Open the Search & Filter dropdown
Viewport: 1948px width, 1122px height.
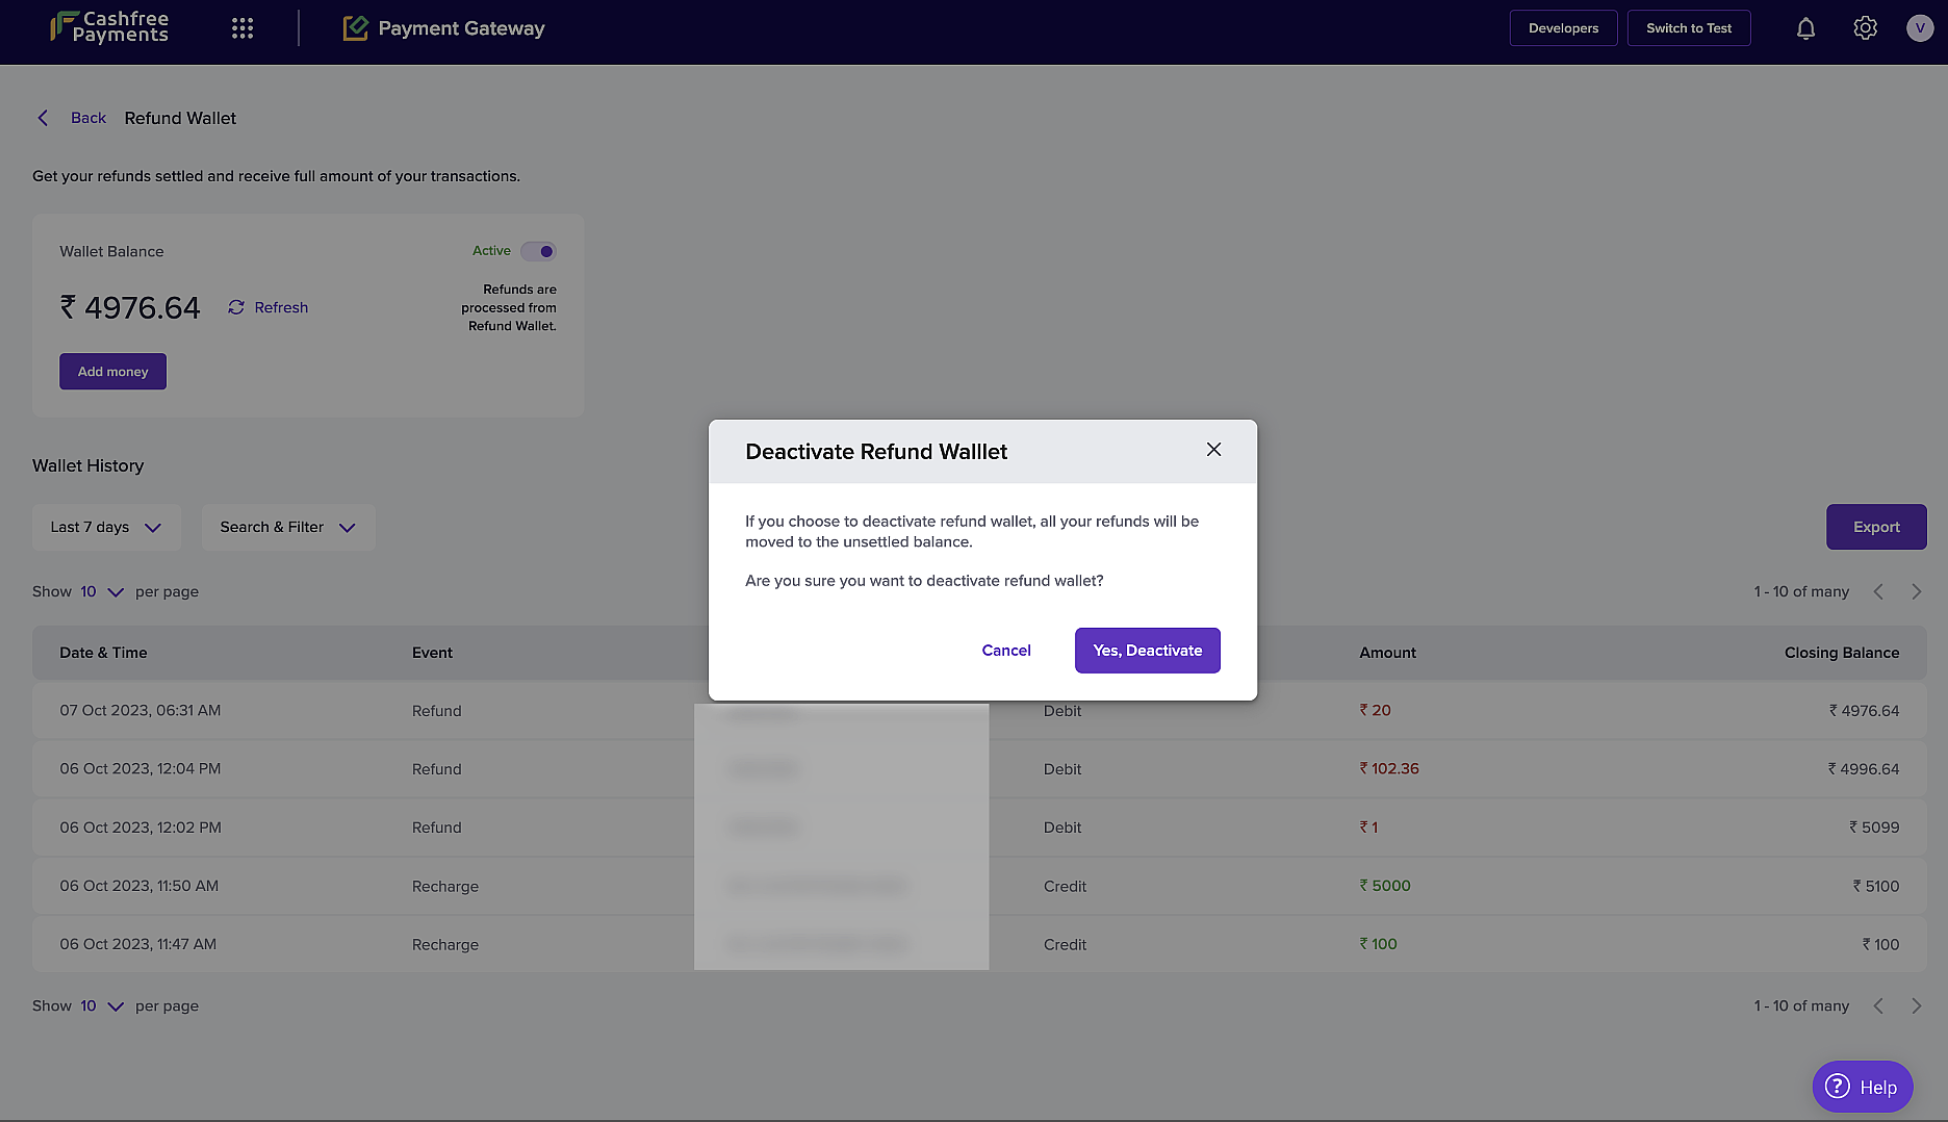coord(288,527)
